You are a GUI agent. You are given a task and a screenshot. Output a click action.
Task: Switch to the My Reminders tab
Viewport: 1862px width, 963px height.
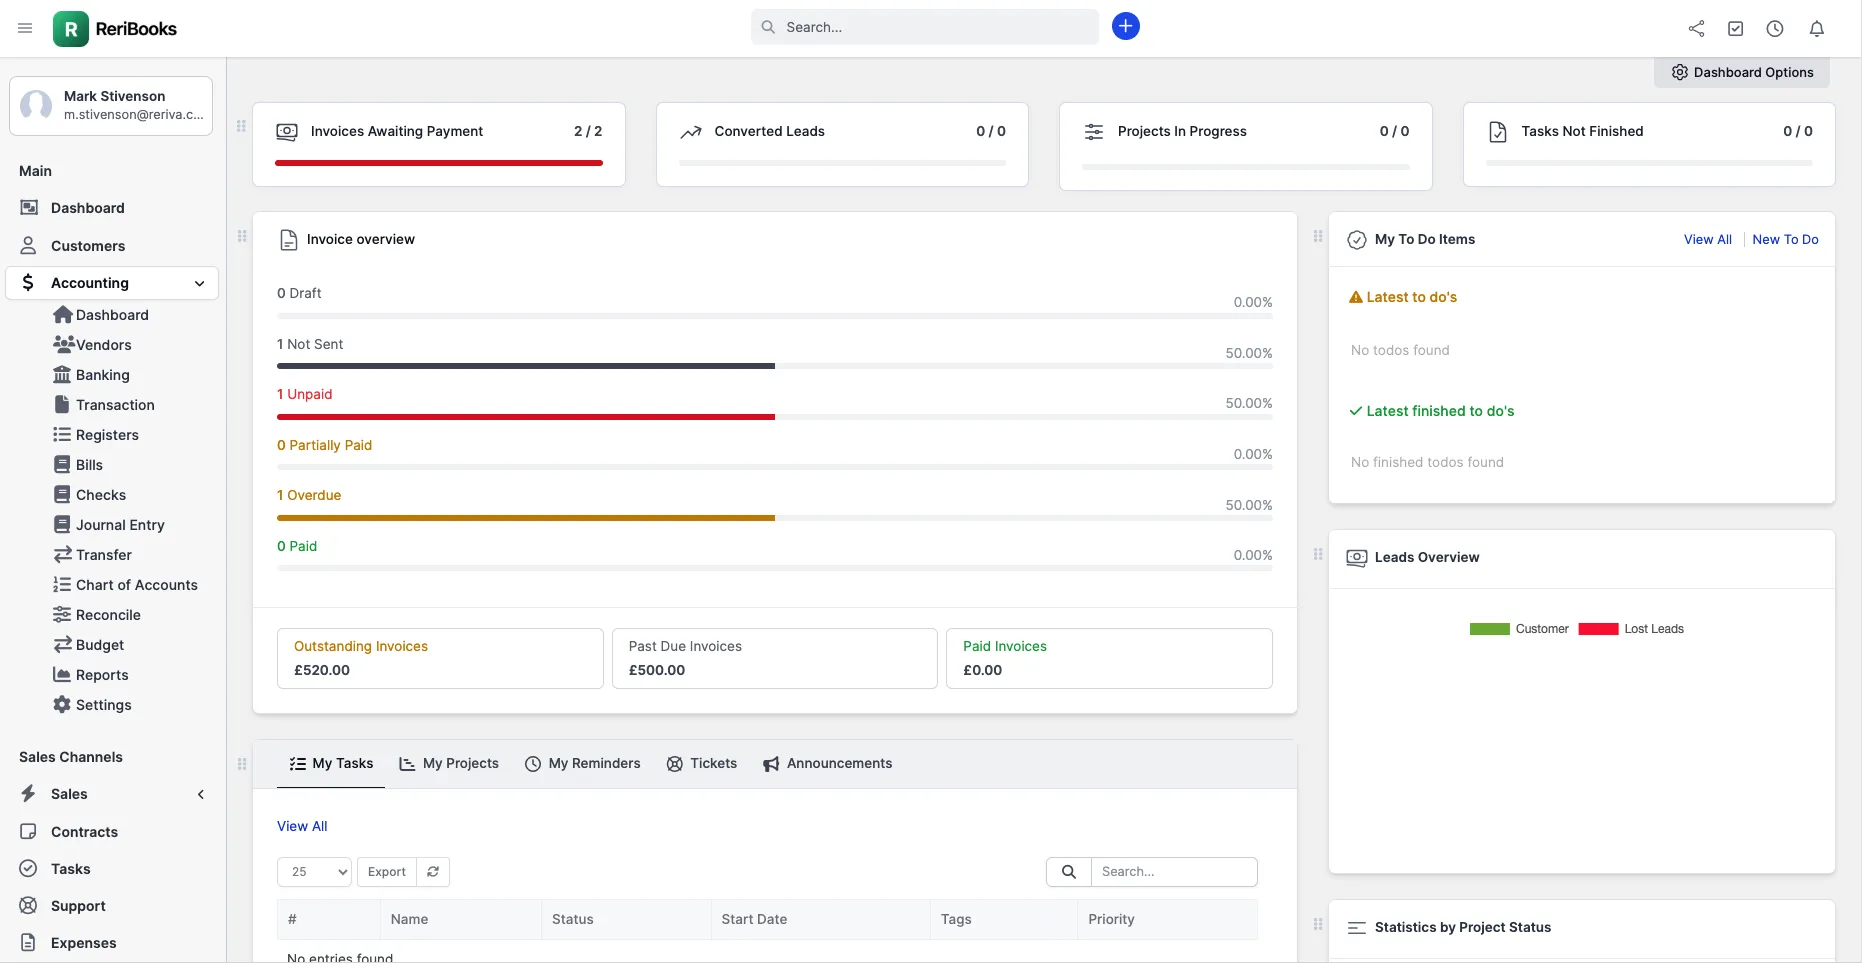pos(583,764)
